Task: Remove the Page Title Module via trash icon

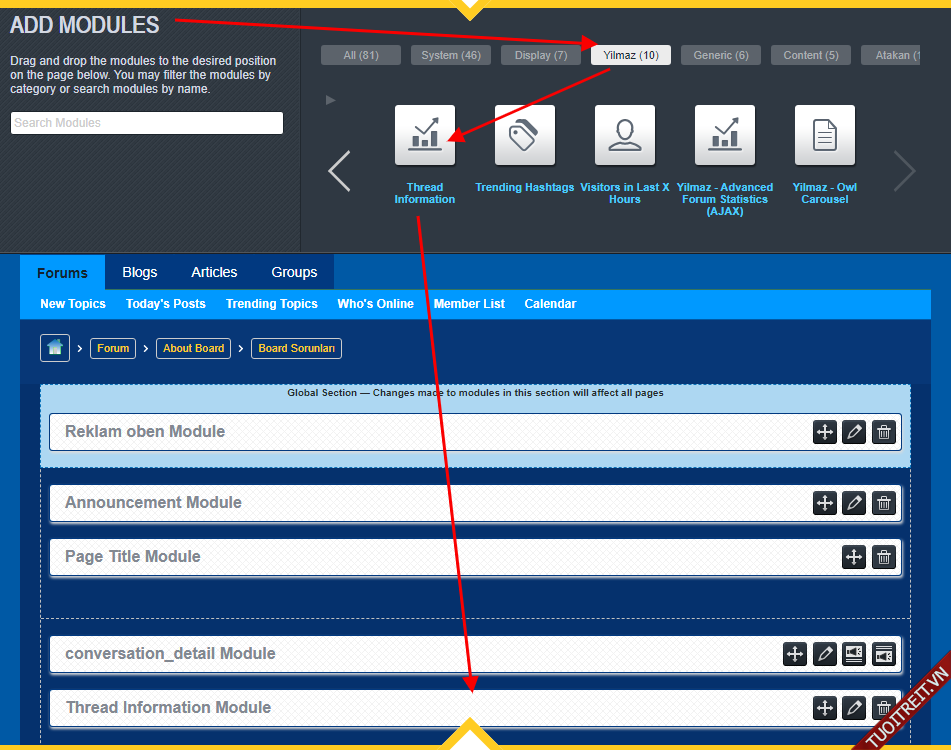Action: coord(883,557)
